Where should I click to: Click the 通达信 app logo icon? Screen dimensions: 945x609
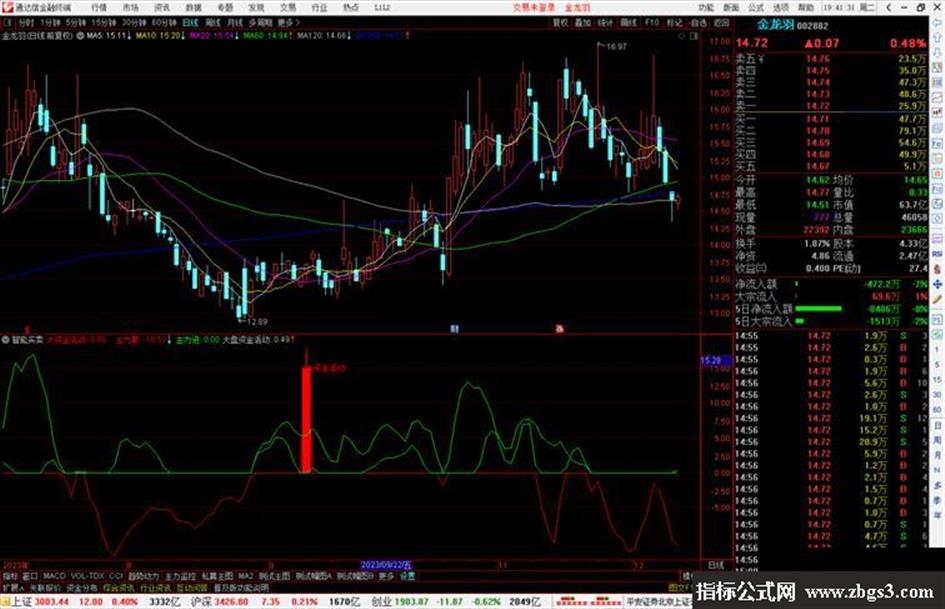(7, 7)
